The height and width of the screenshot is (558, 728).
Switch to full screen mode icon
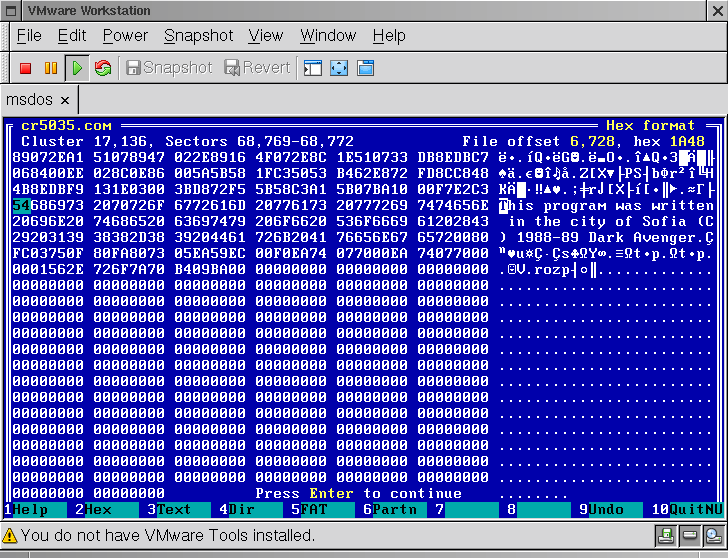[339, 68]
